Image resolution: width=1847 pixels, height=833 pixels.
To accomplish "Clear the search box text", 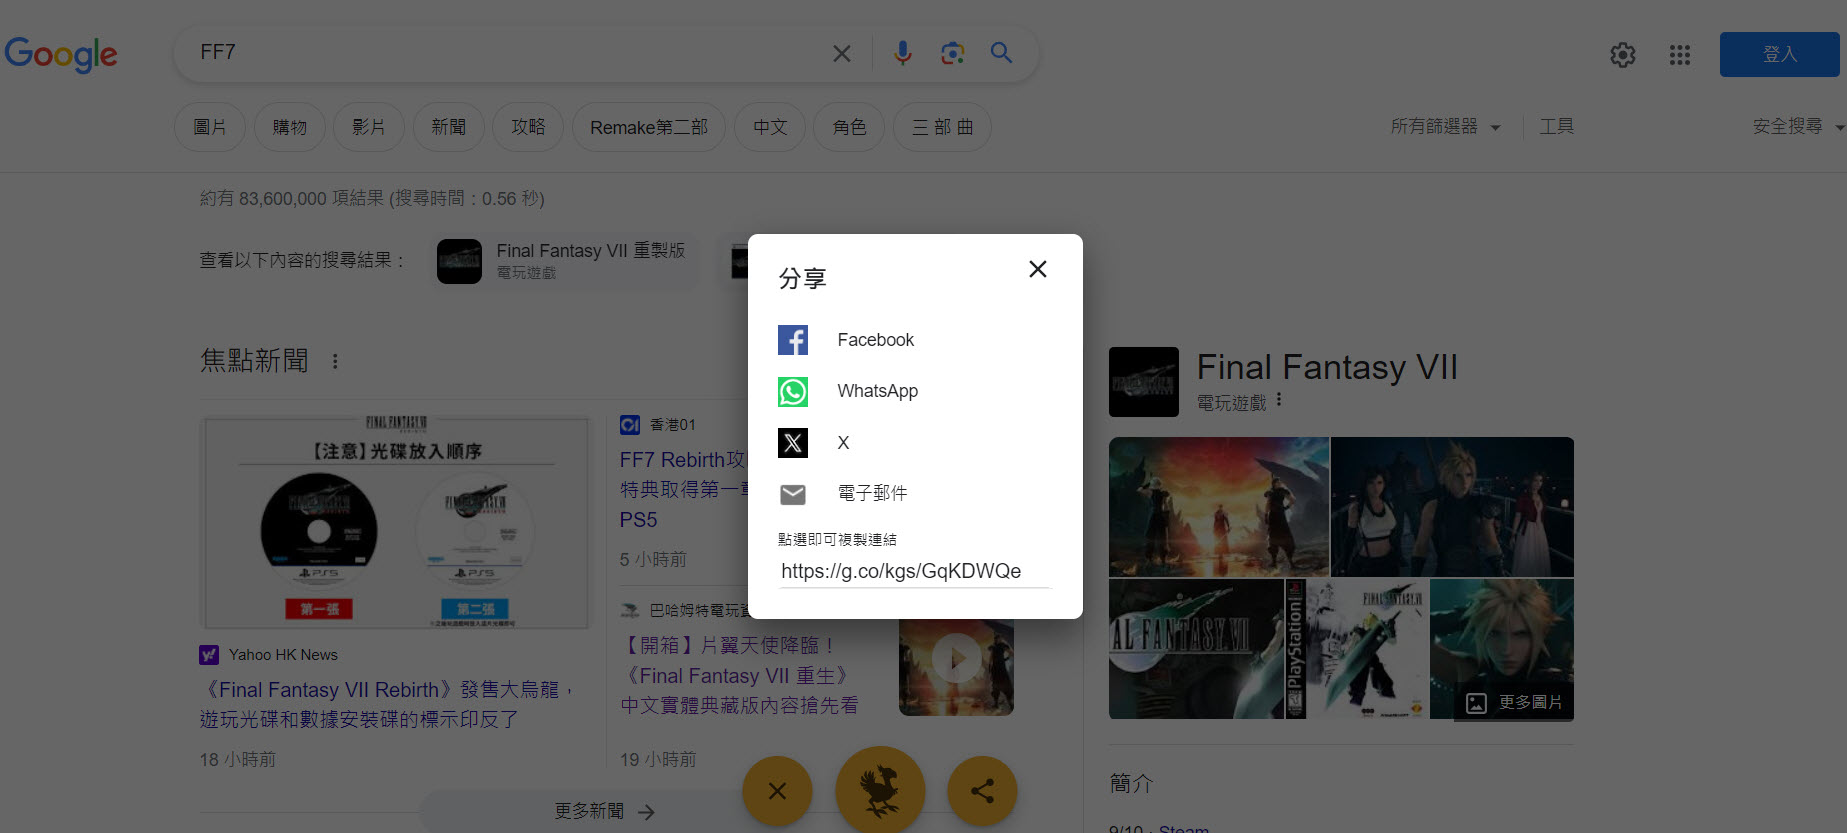I will [842, 53].
